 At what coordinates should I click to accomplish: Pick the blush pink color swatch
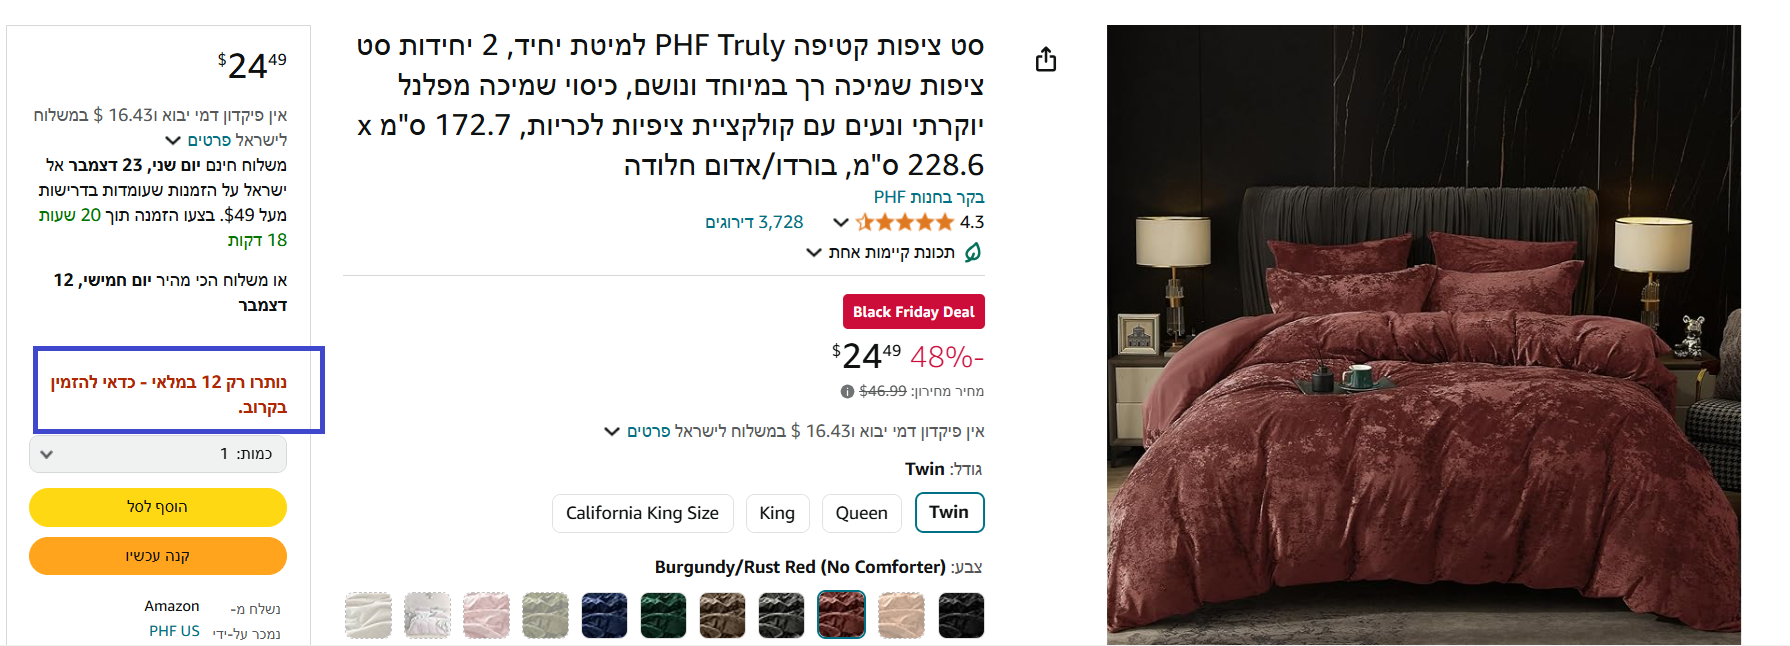(x=486, y=615)
